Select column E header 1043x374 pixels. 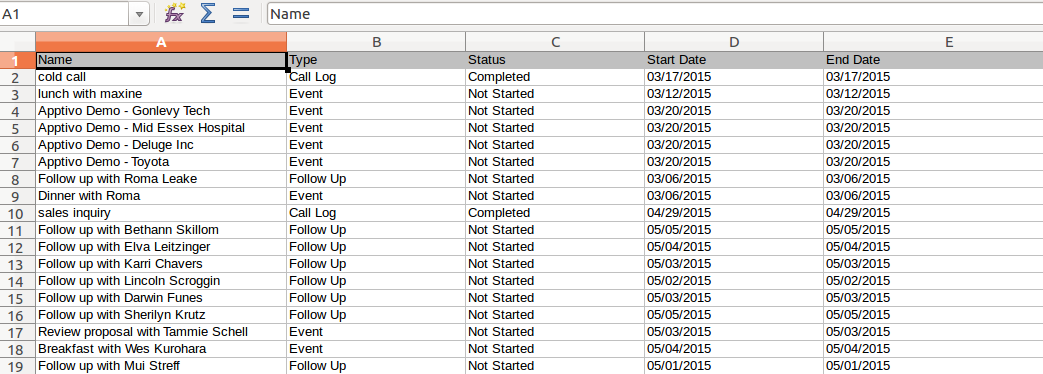coord(933,42)
